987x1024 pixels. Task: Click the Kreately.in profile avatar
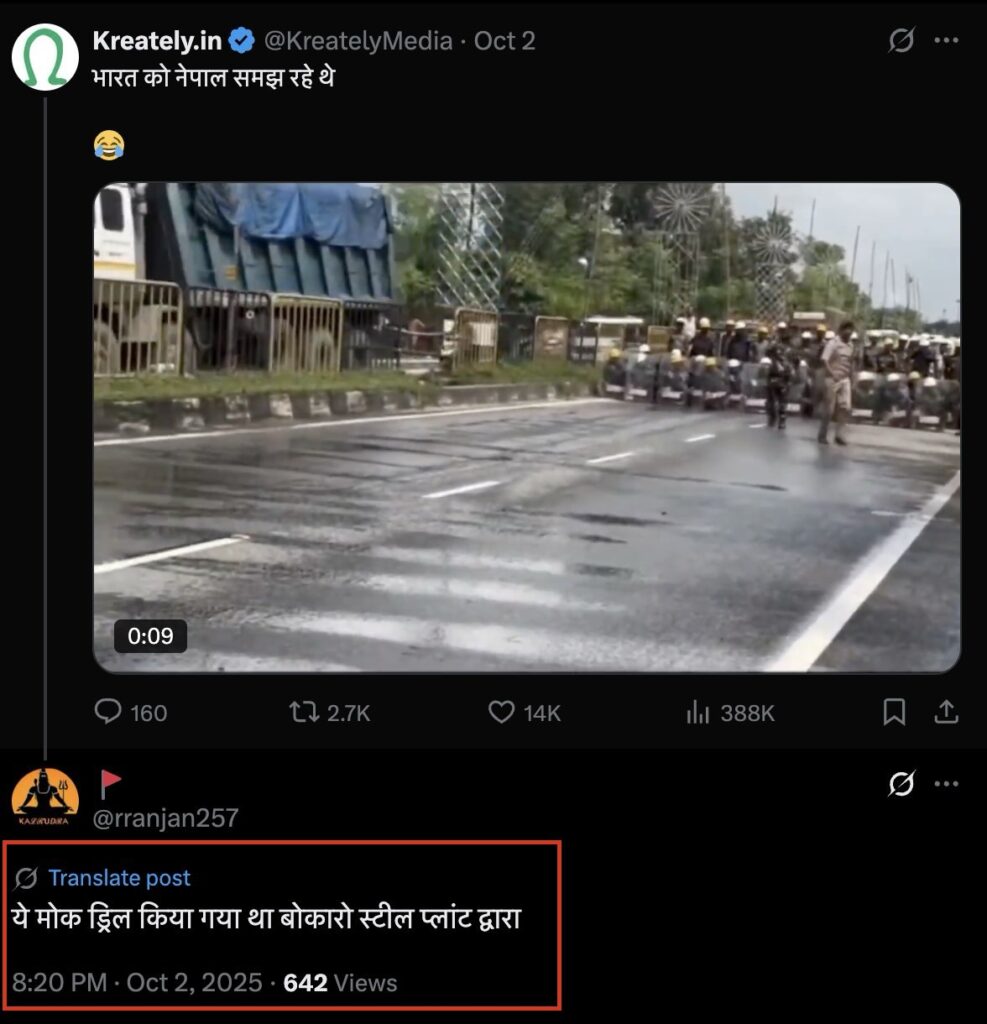[x=45, y=57]
